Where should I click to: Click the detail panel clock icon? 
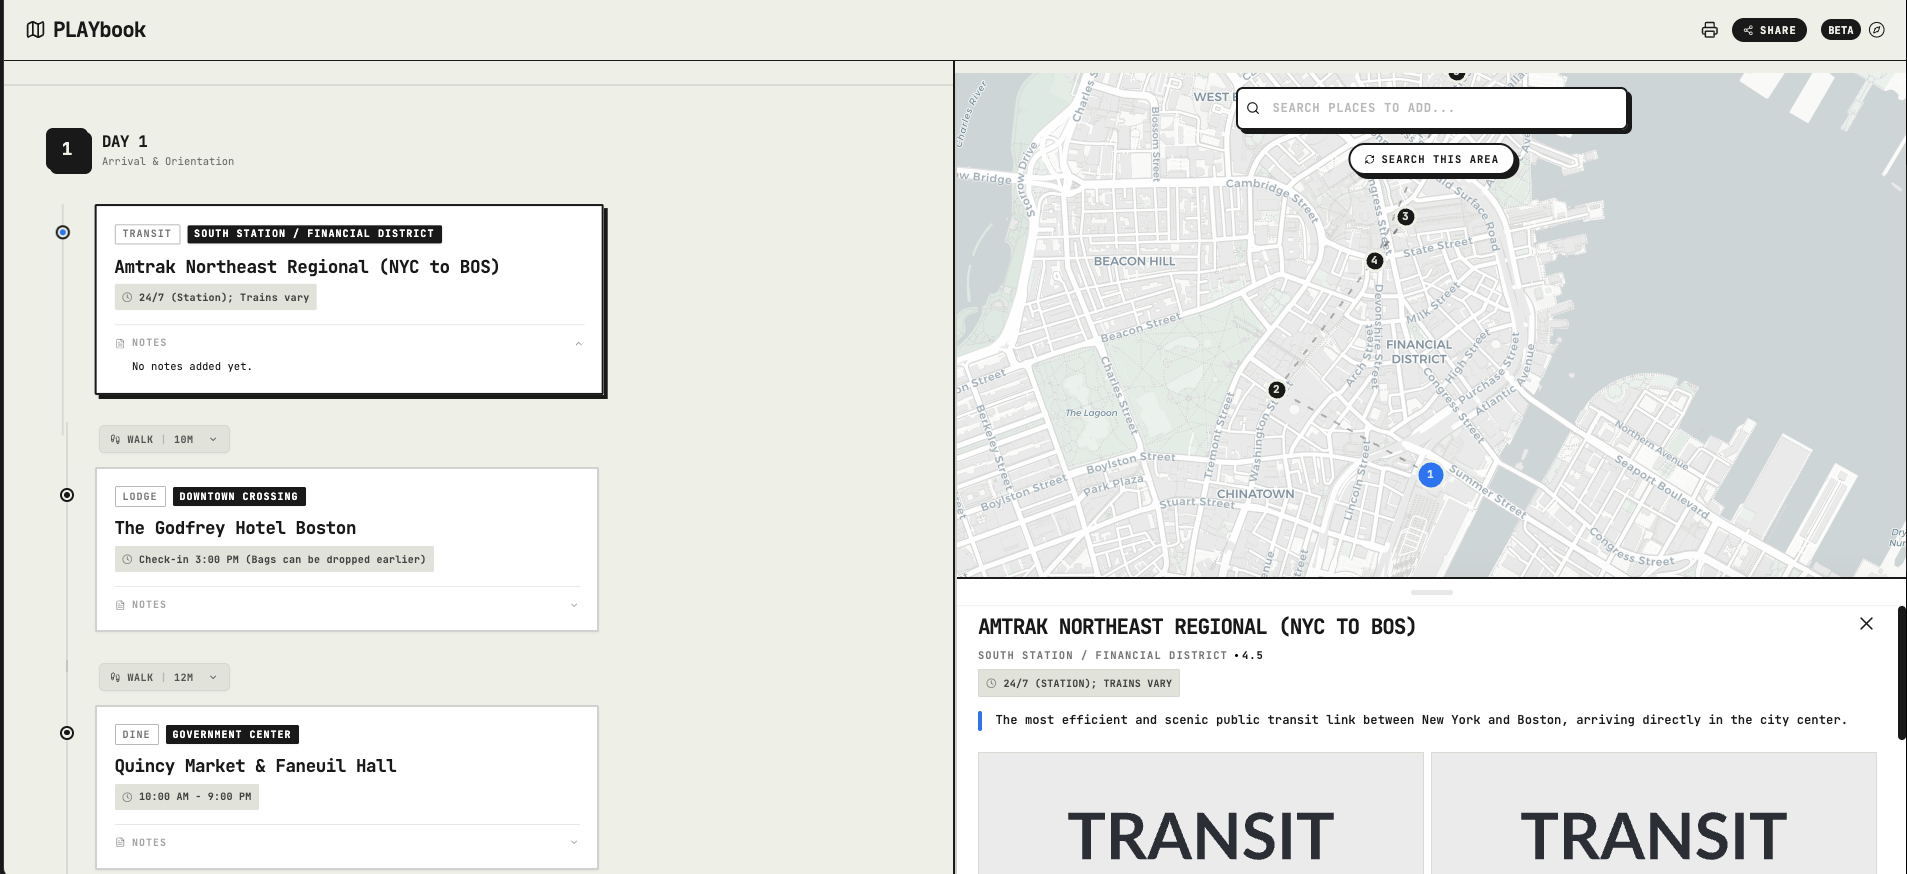coord(991,684)
